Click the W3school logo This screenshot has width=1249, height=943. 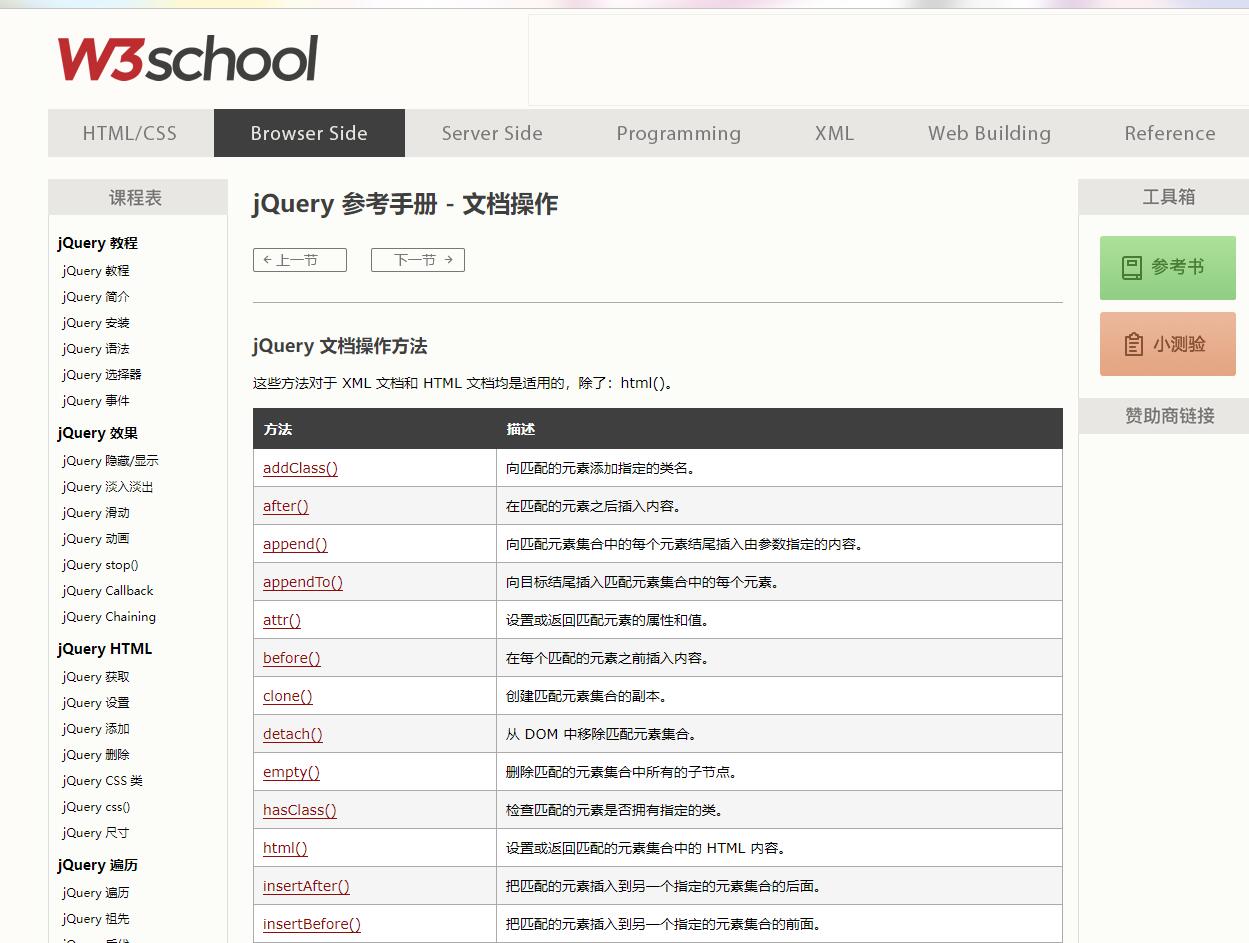[x=187, y=59]
